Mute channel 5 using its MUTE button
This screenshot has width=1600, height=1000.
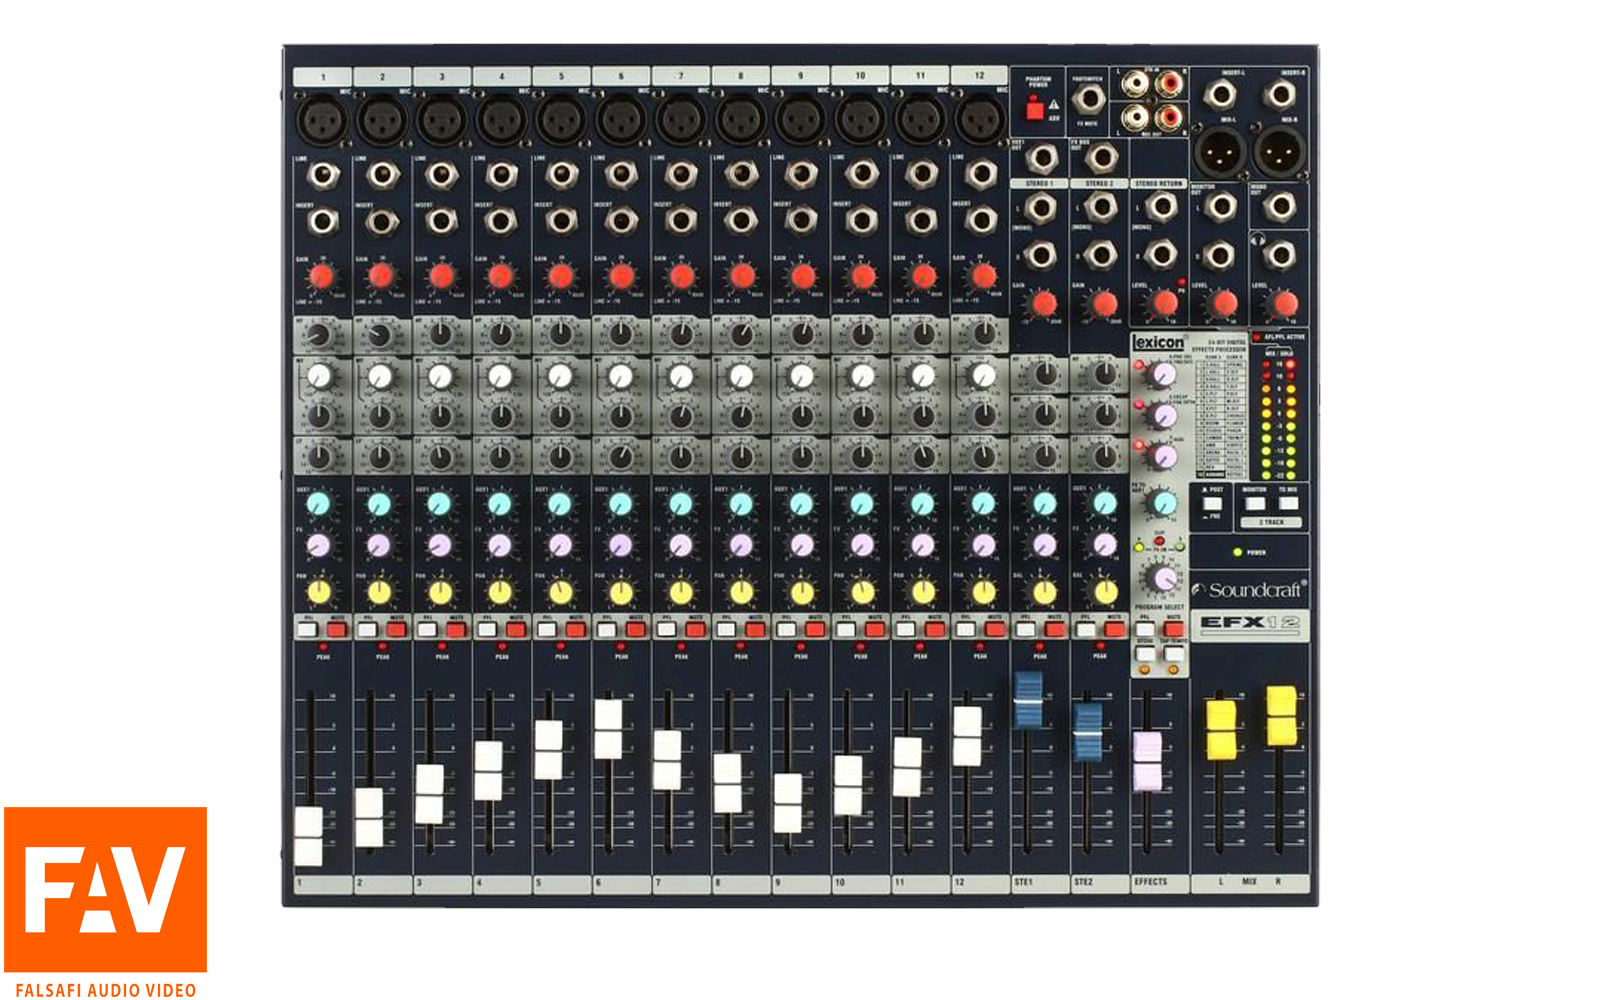(x=576, y=630)
